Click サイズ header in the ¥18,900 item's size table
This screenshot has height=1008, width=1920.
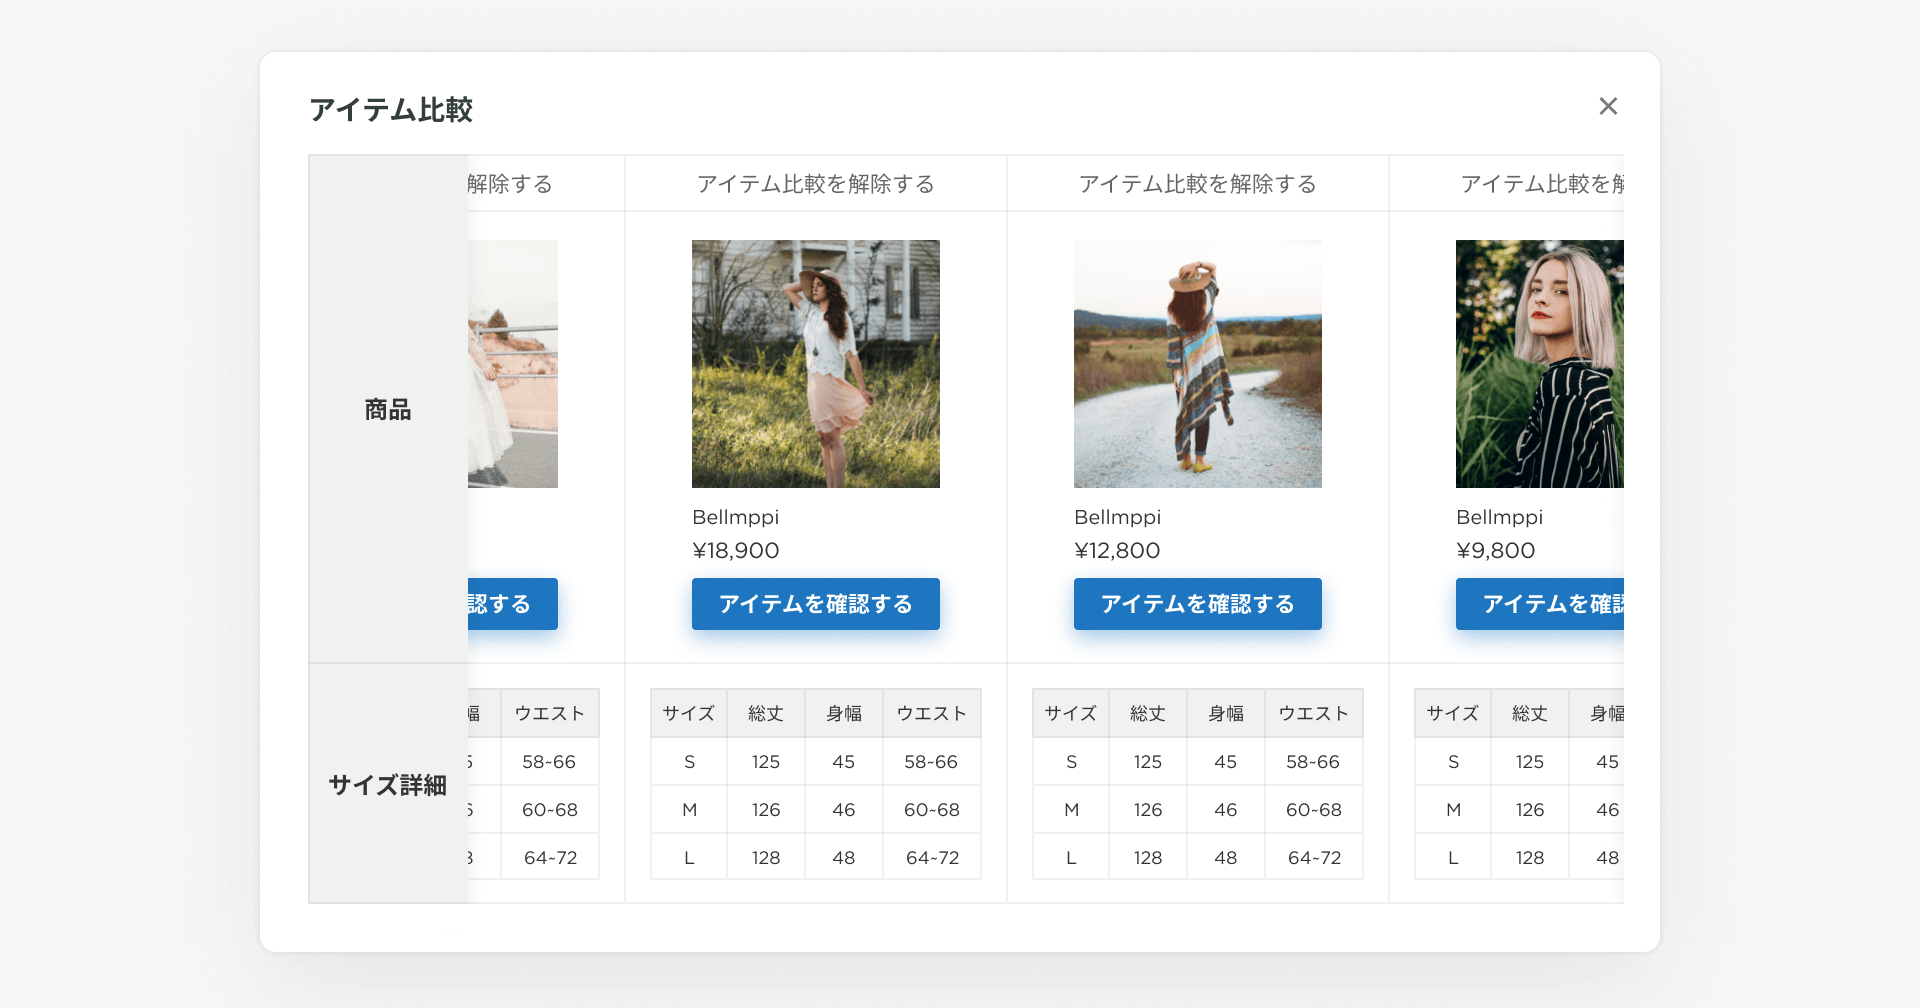tap(689, 713)
